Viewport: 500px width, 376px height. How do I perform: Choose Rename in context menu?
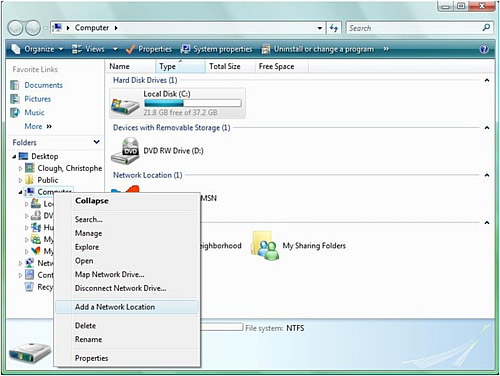(x=127, y=339)
